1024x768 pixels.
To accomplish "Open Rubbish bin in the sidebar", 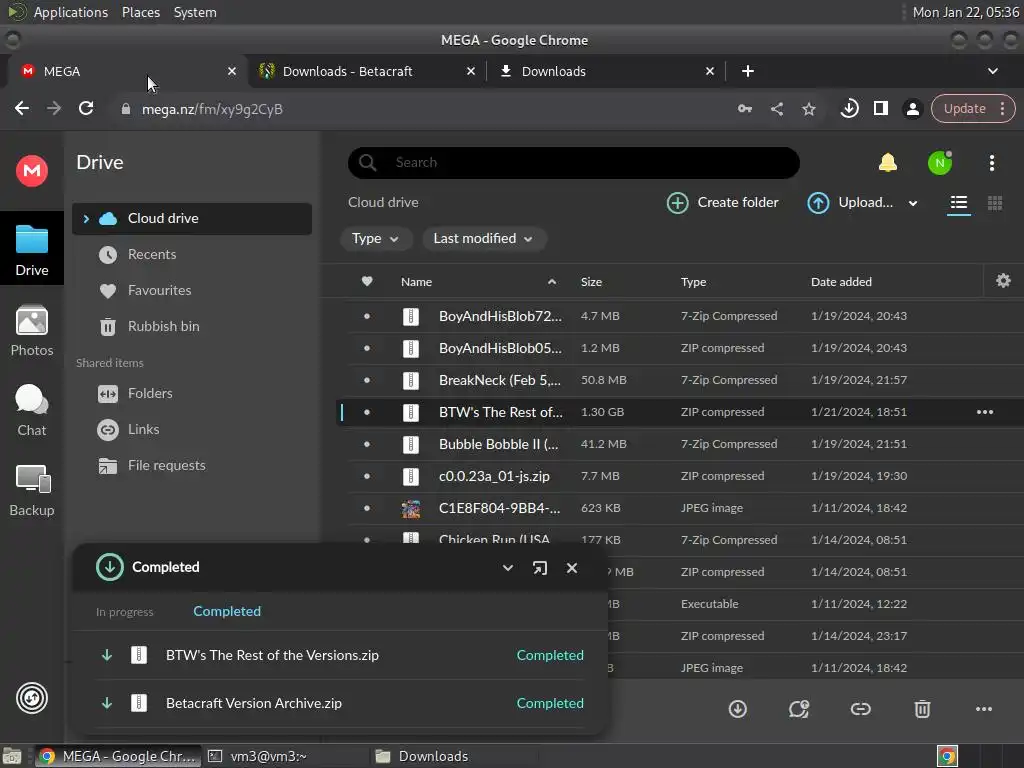I will pyautogui.click(x=163, y=327).
